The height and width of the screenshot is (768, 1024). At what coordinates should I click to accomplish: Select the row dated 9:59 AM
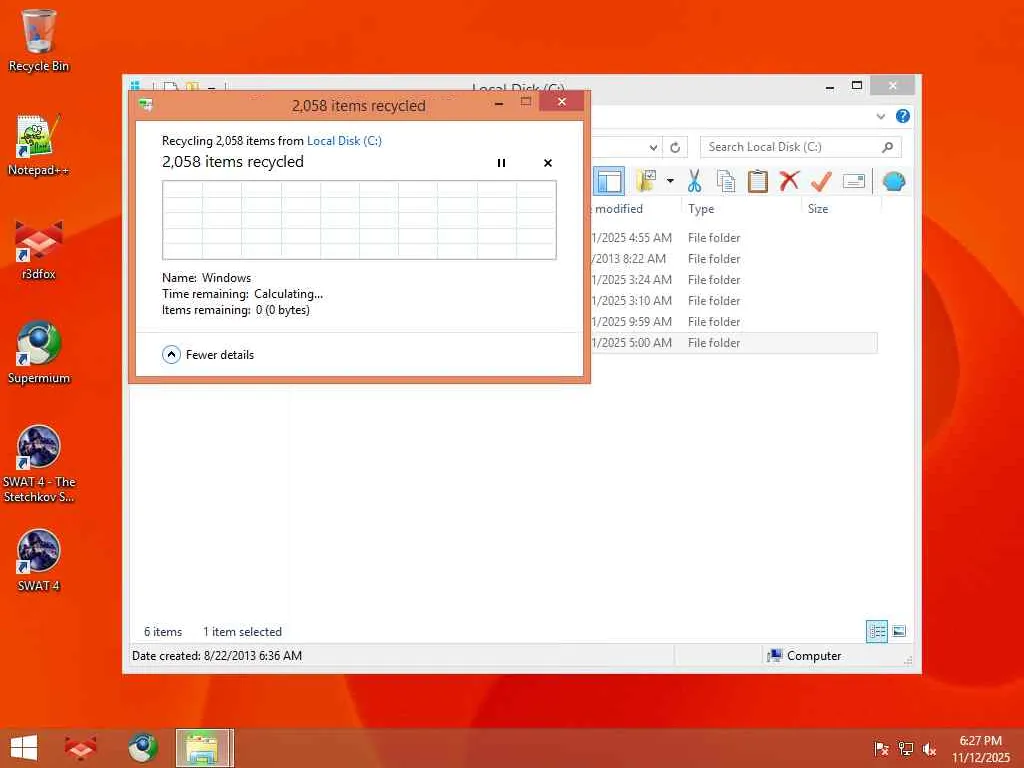pyautogui.click(x=734, y=321)
